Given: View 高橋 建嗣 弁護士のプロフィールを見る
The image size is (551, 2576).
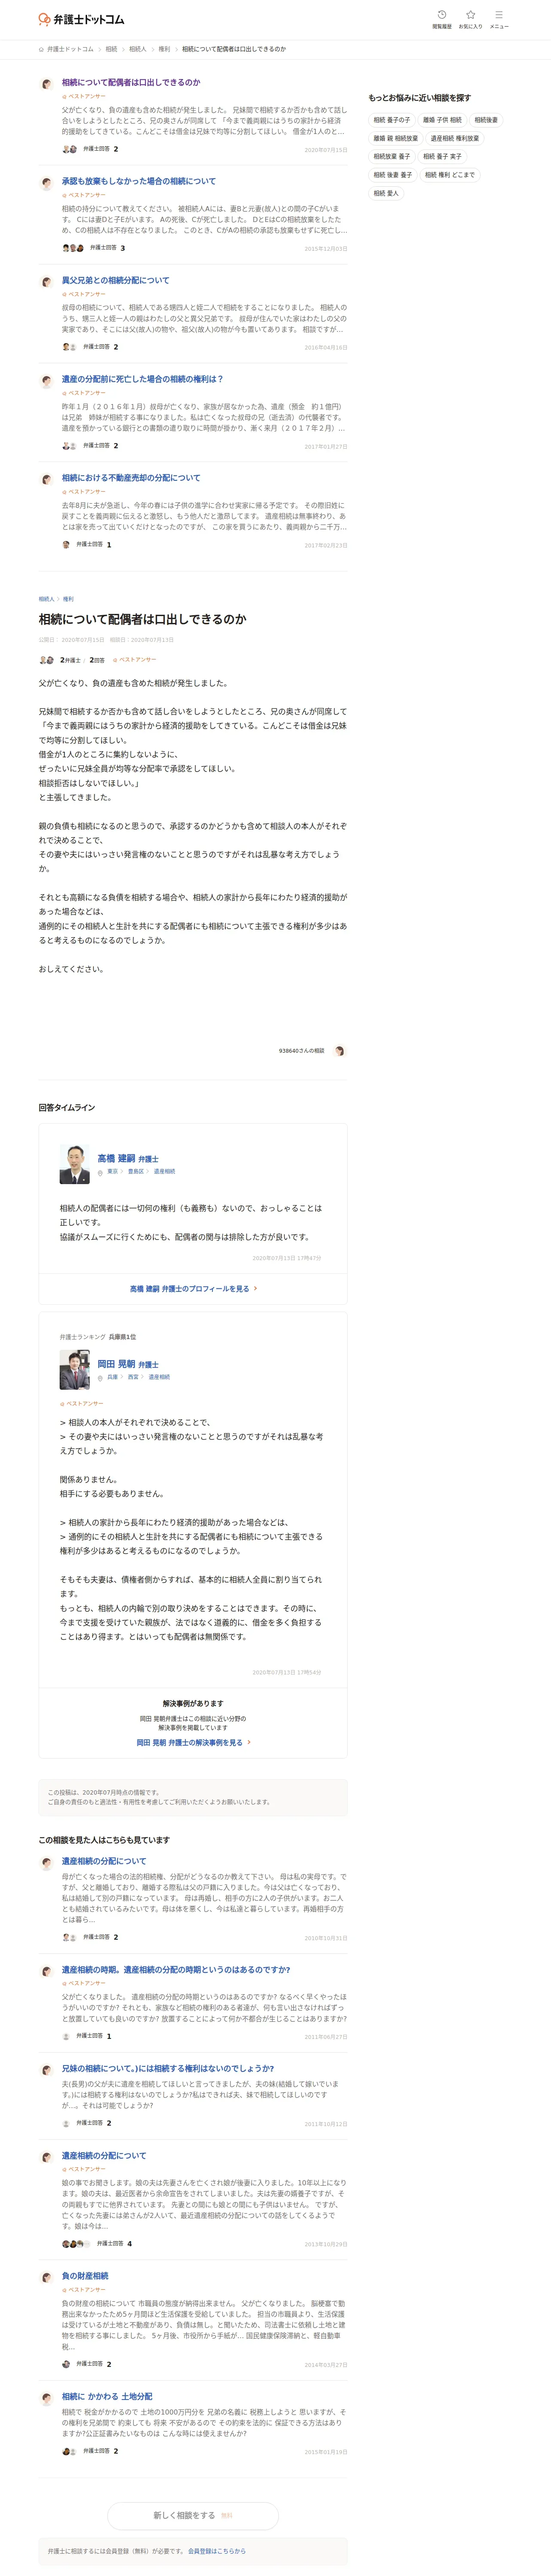Looking at the screenshot, I should [x=193, y=1288].
